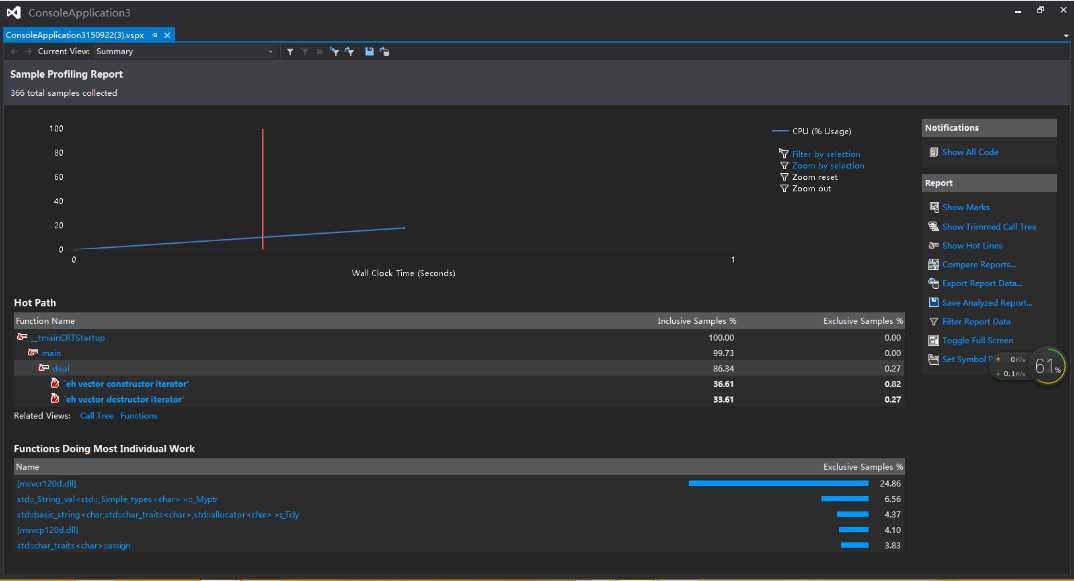This screenshot has width=1074, height=581.
Task: Open the _tmainCRTStartup function link
Action: [68, 338]
